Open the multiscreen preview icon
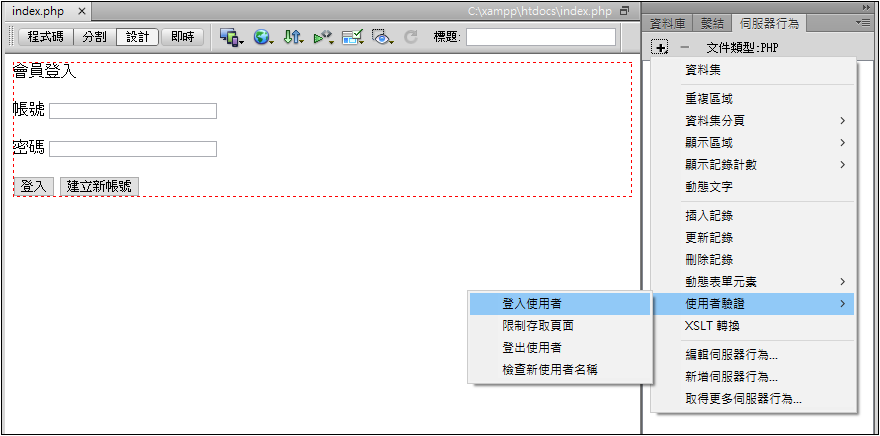This screenshot has width=880, height=436. pos(231,37)
